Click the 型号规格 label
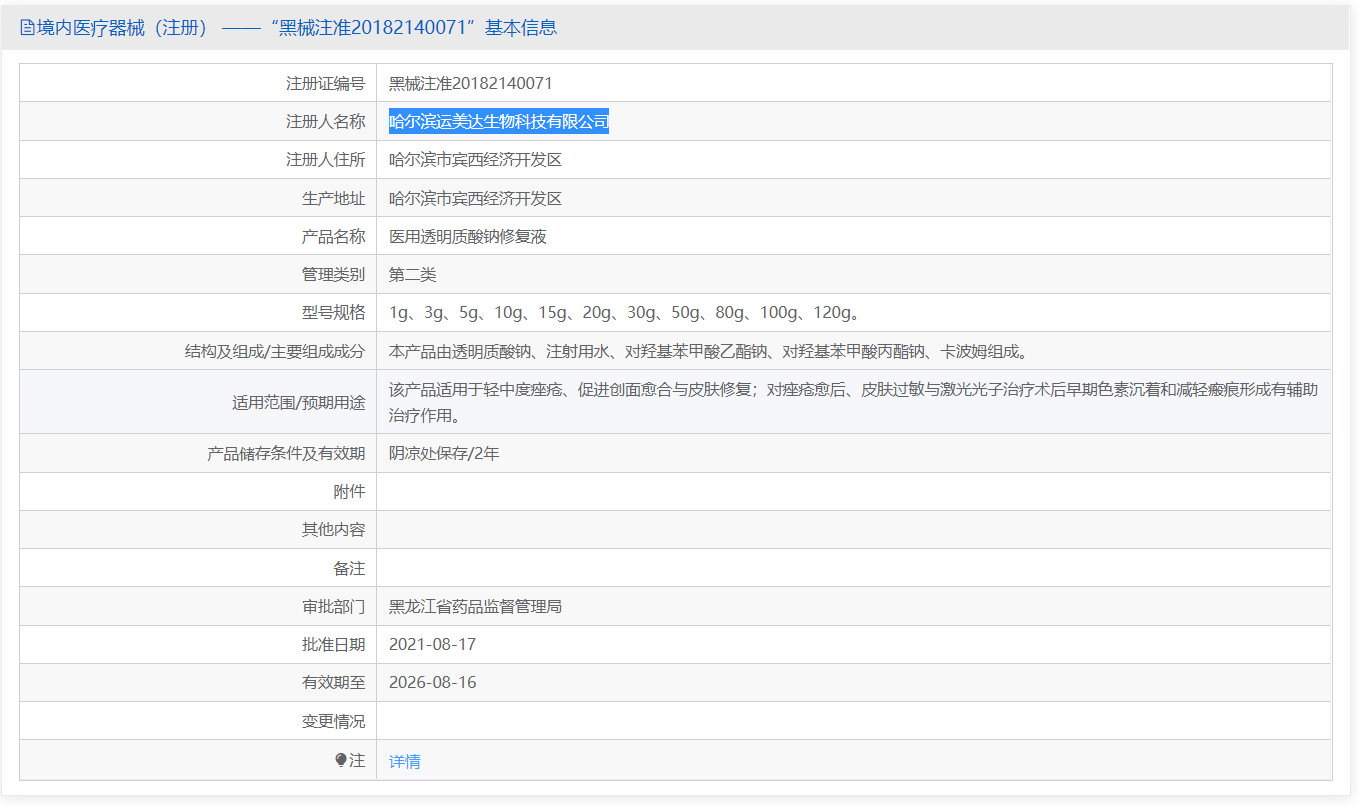This screenshot has width=1359, height=806. pos(334,313)
